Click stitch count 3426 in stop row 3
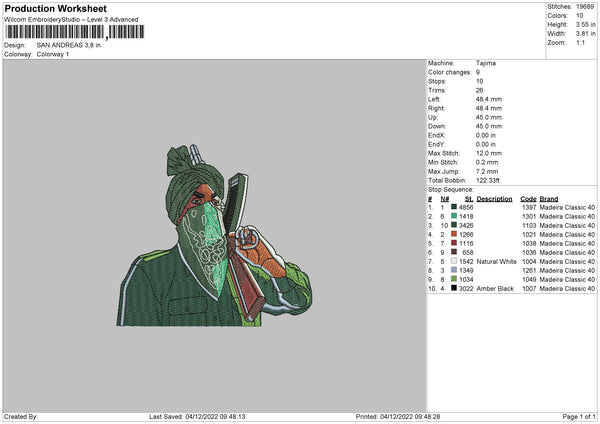Image resolution: width=600 pixels, height=424 pixels. pos(466,225)
